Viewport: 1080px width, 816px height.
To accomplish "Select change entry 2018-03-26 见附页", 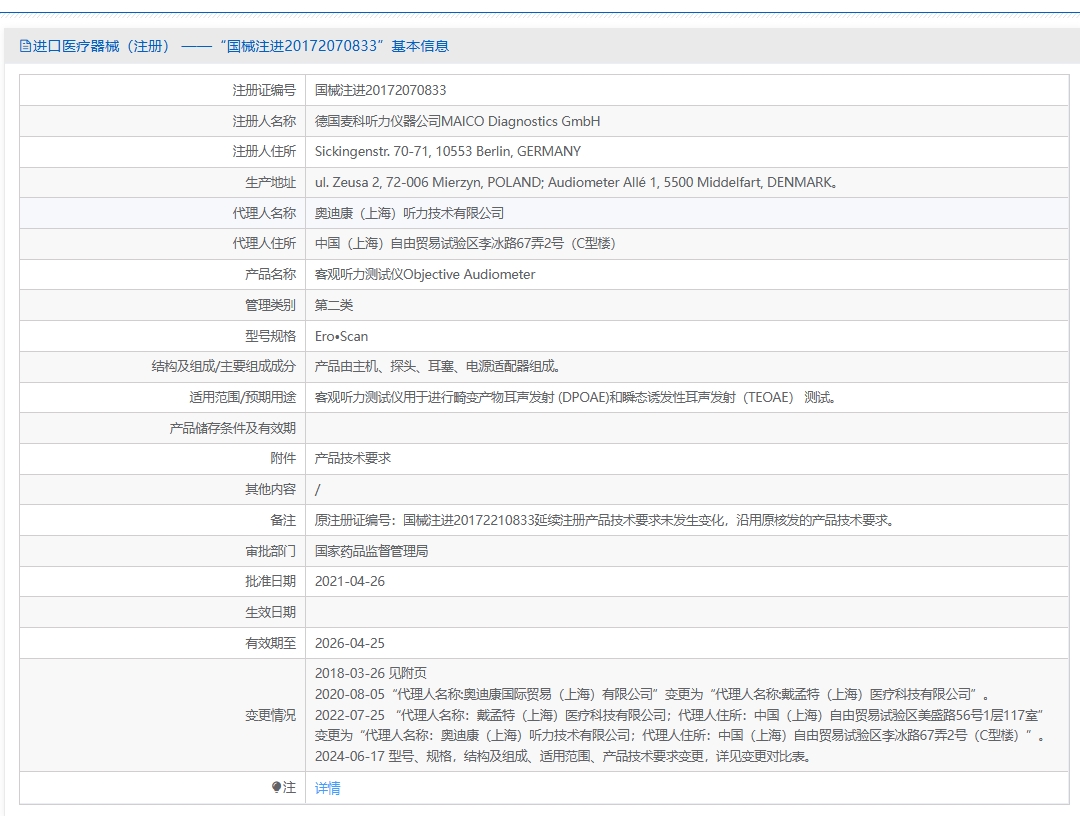I will (371, 673).
